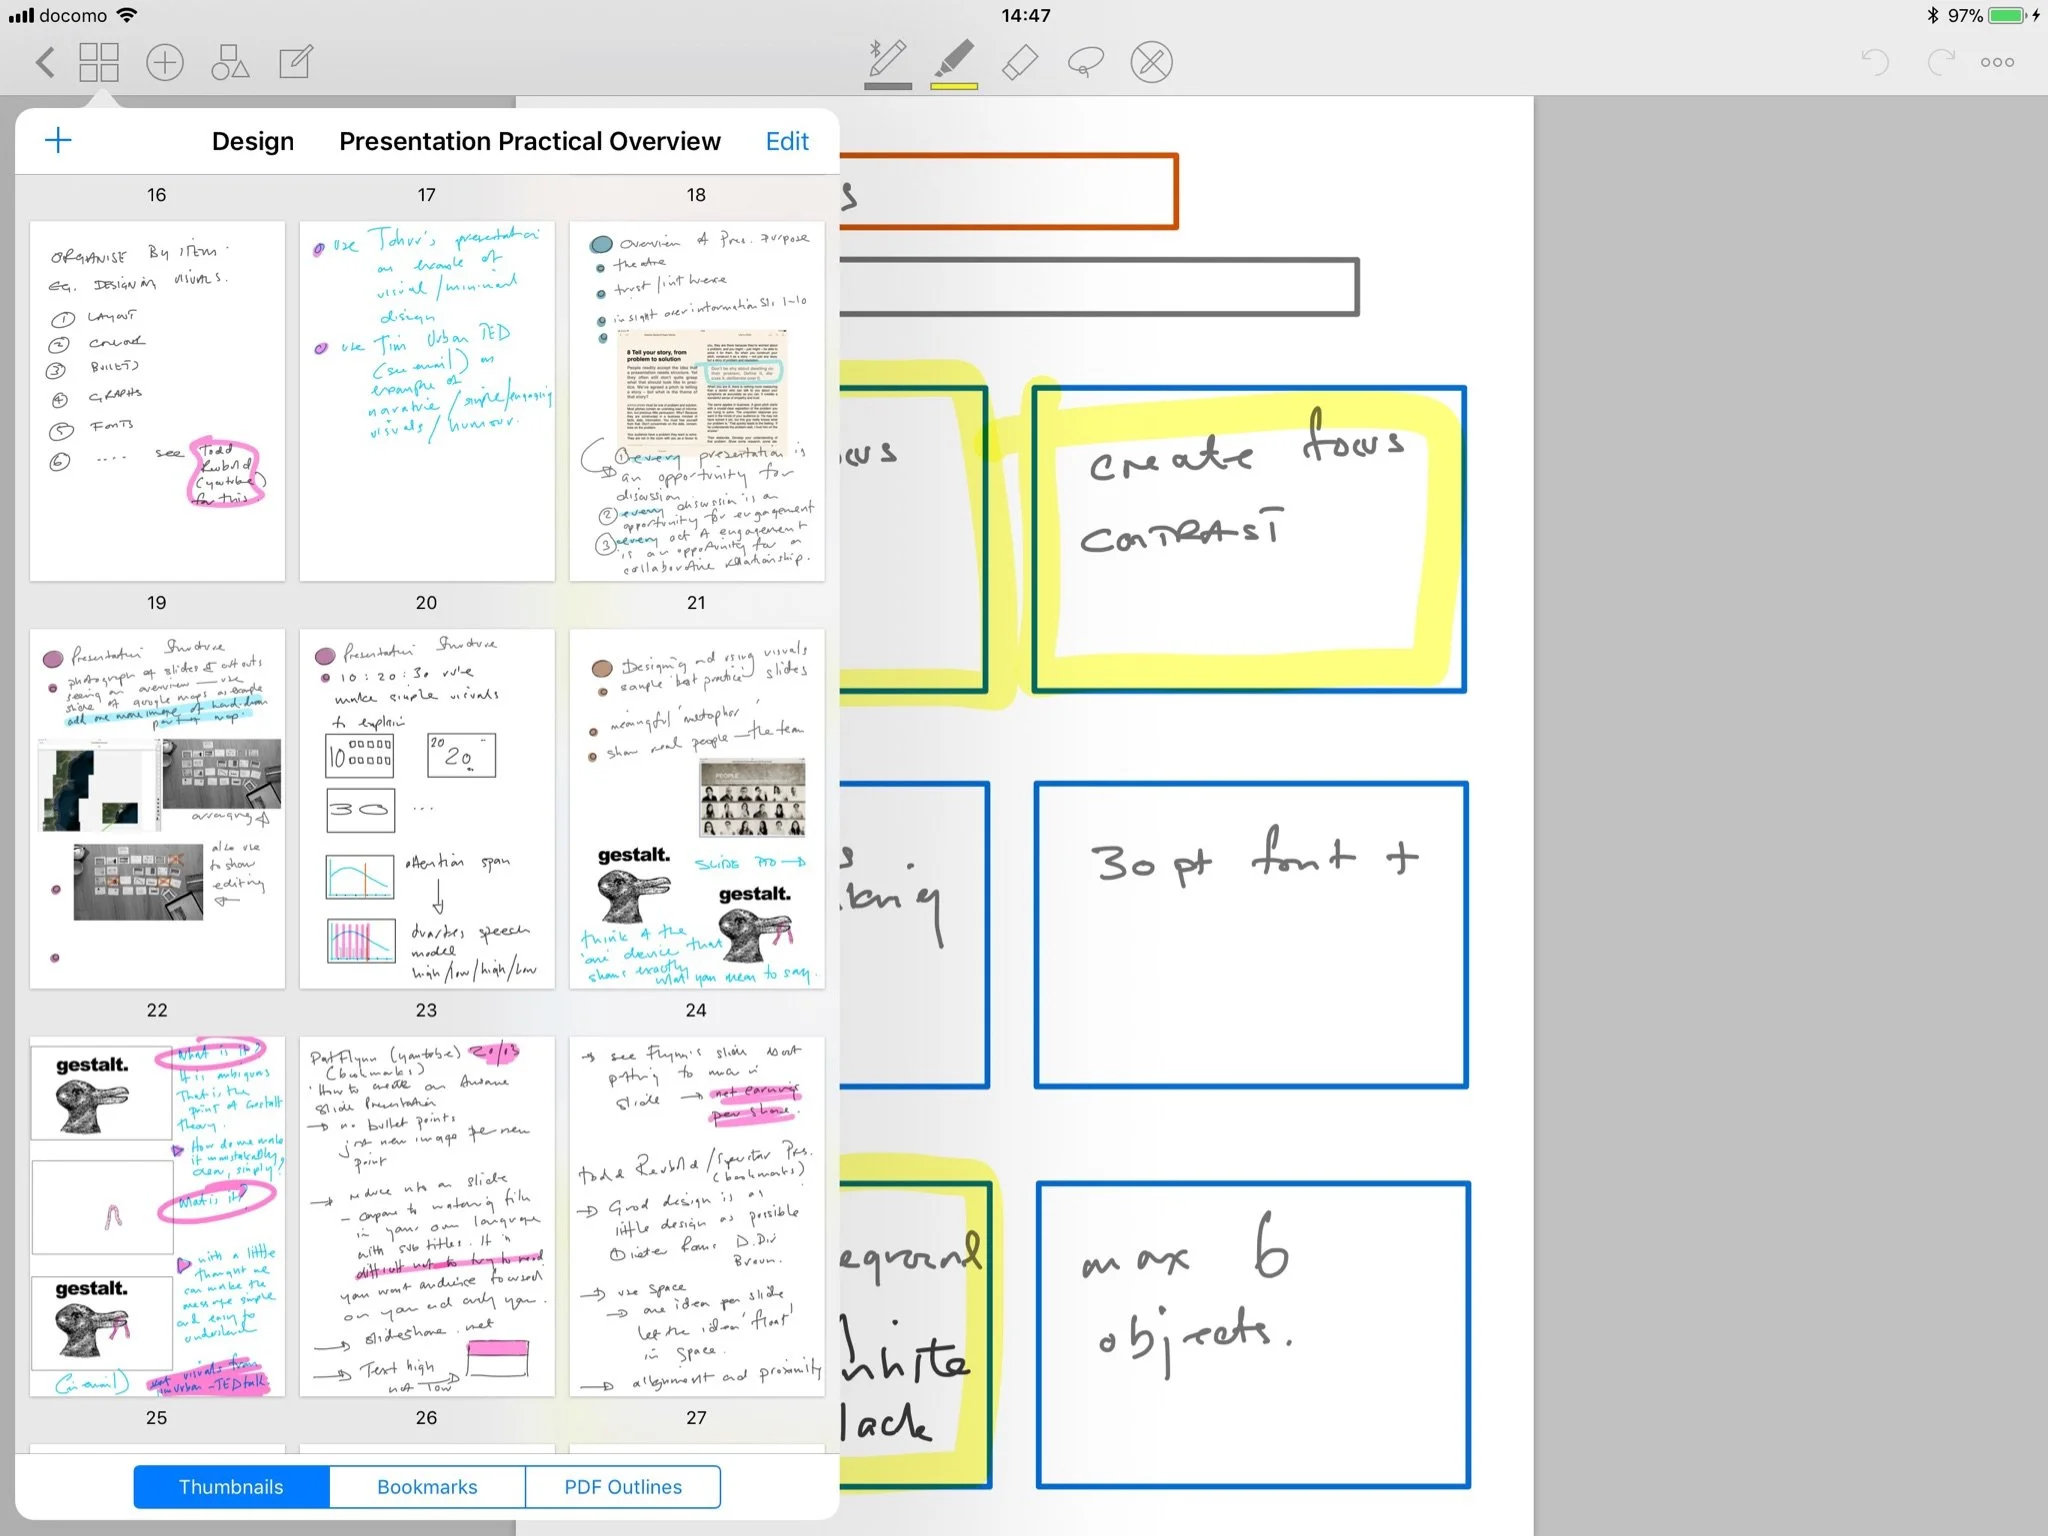
Task: Tap the add page plus circle icon
Action: click(165, 62)
